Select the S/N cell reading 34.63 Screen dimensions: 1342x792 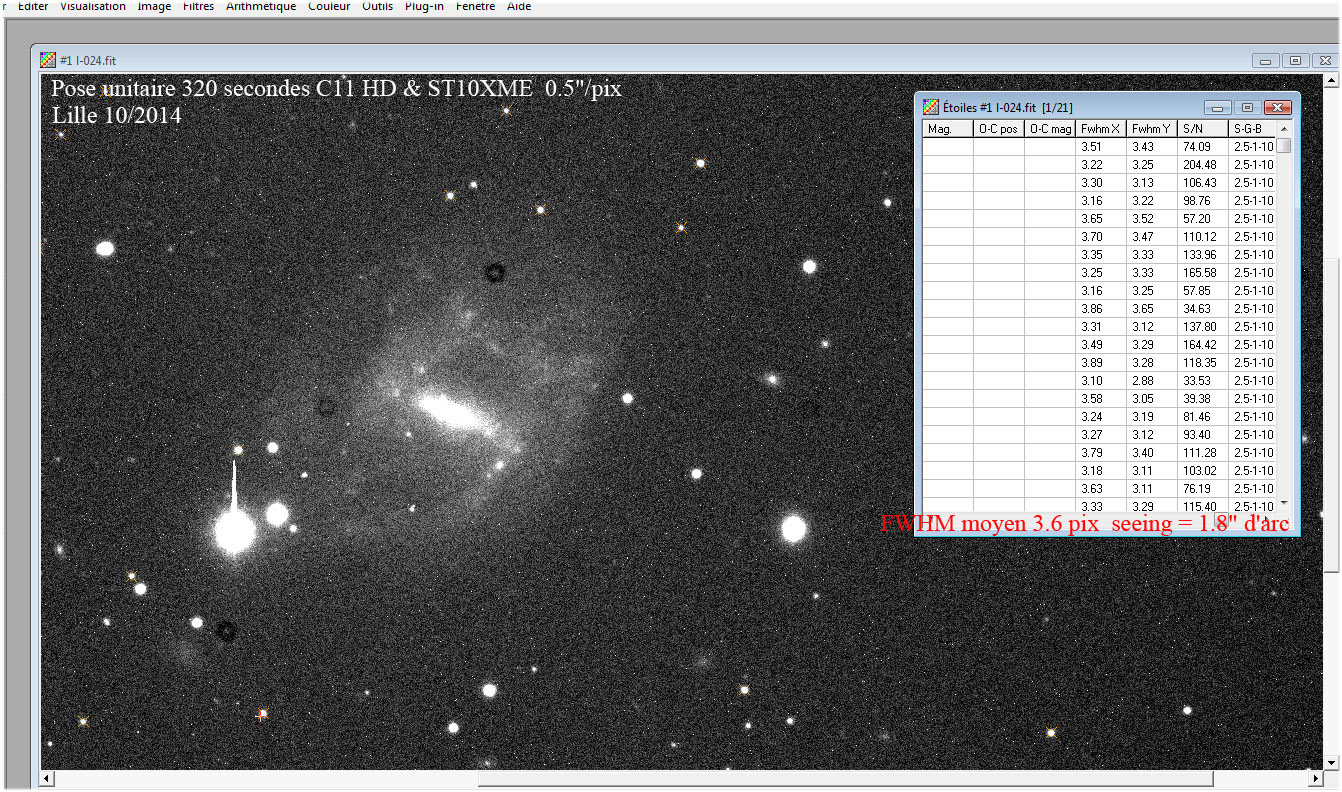(1203, 309)
